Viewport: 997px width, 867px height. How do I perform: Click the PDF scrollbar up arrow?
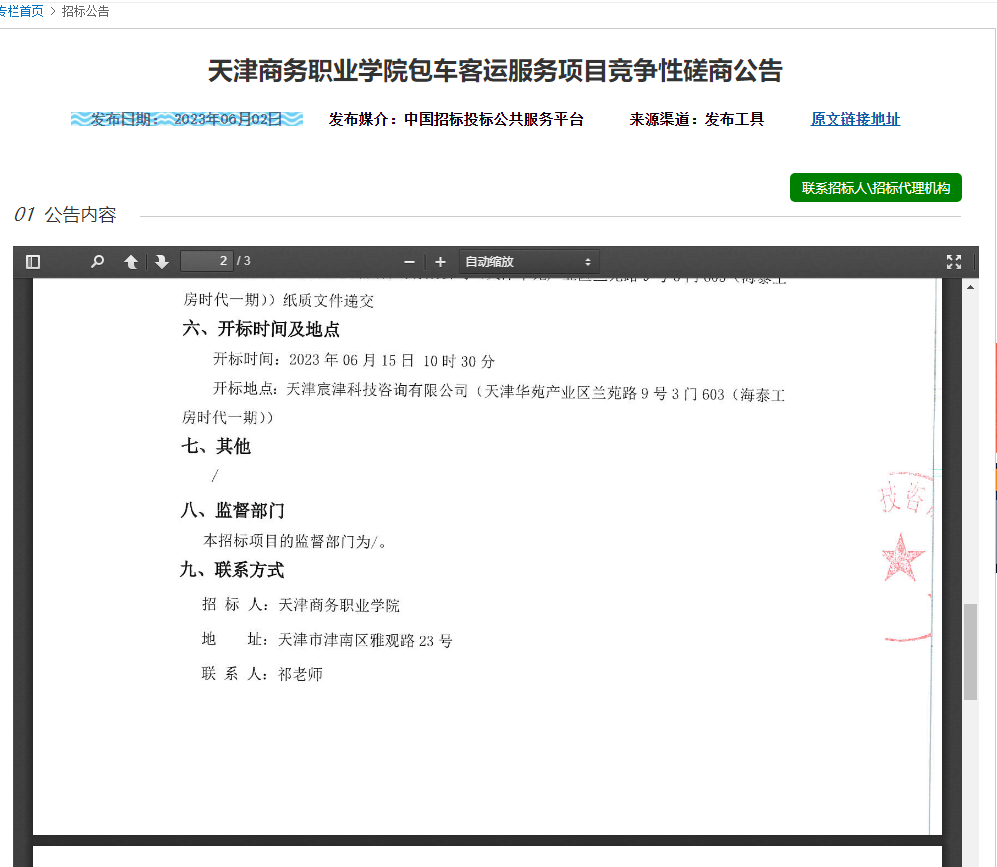coord(970,287)
